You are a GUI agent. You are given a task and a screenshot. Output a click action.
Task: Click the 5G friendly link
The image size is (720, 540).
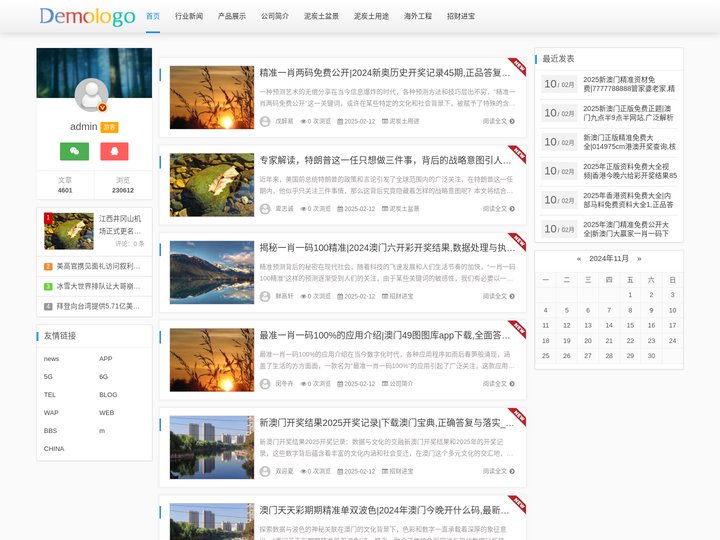pos(48,377)
